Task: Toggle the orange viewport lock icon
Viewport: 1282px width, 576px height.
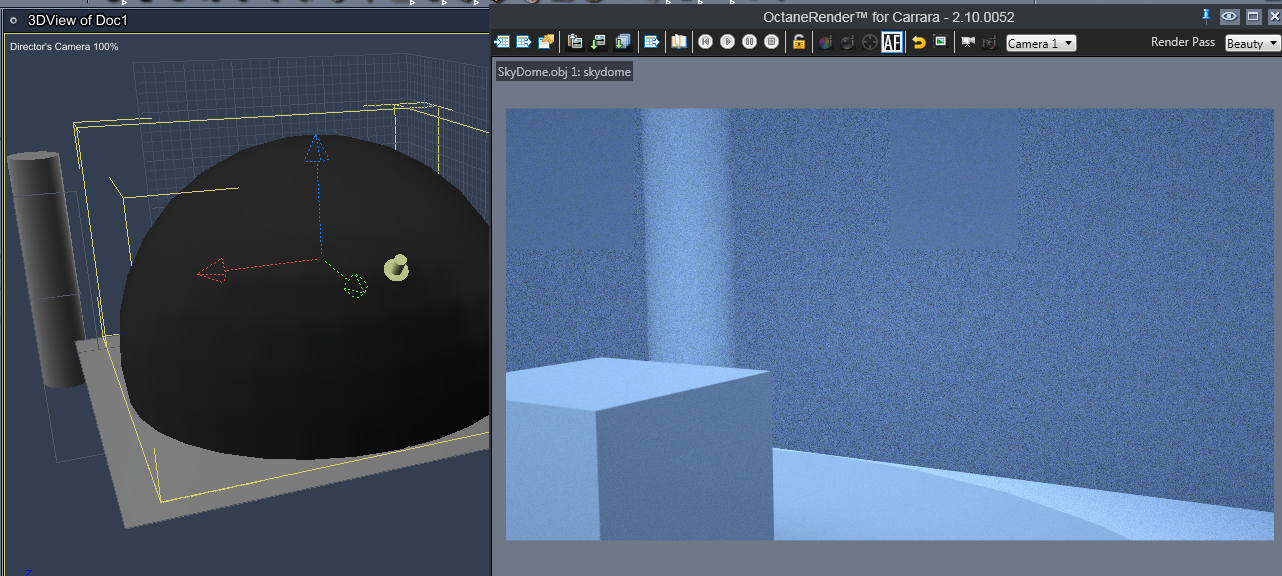Action: coord(799,42)
